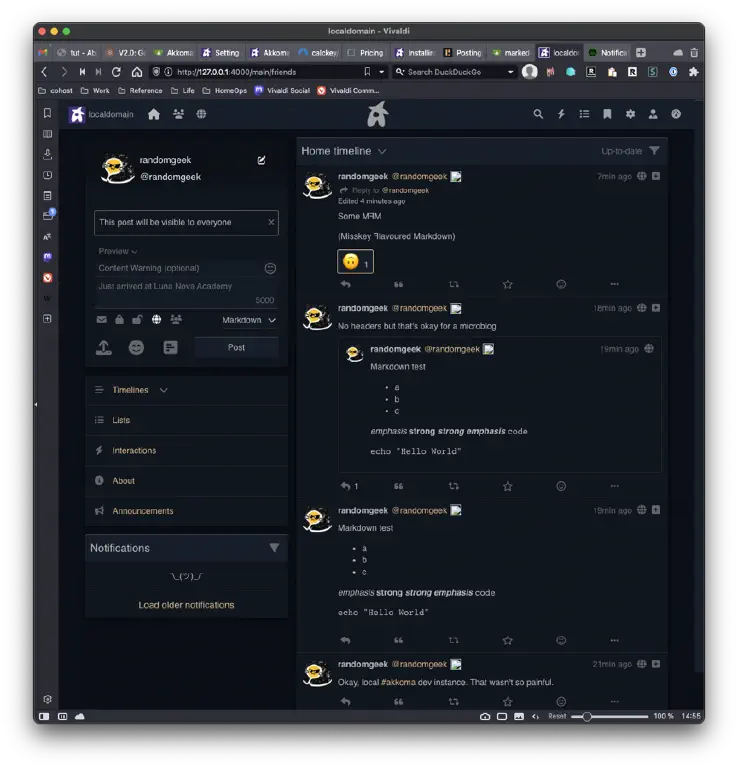This screenshot has width=738, height=768.
Task: Open the public timeline people icon
Action: click(x=178, y=114)
